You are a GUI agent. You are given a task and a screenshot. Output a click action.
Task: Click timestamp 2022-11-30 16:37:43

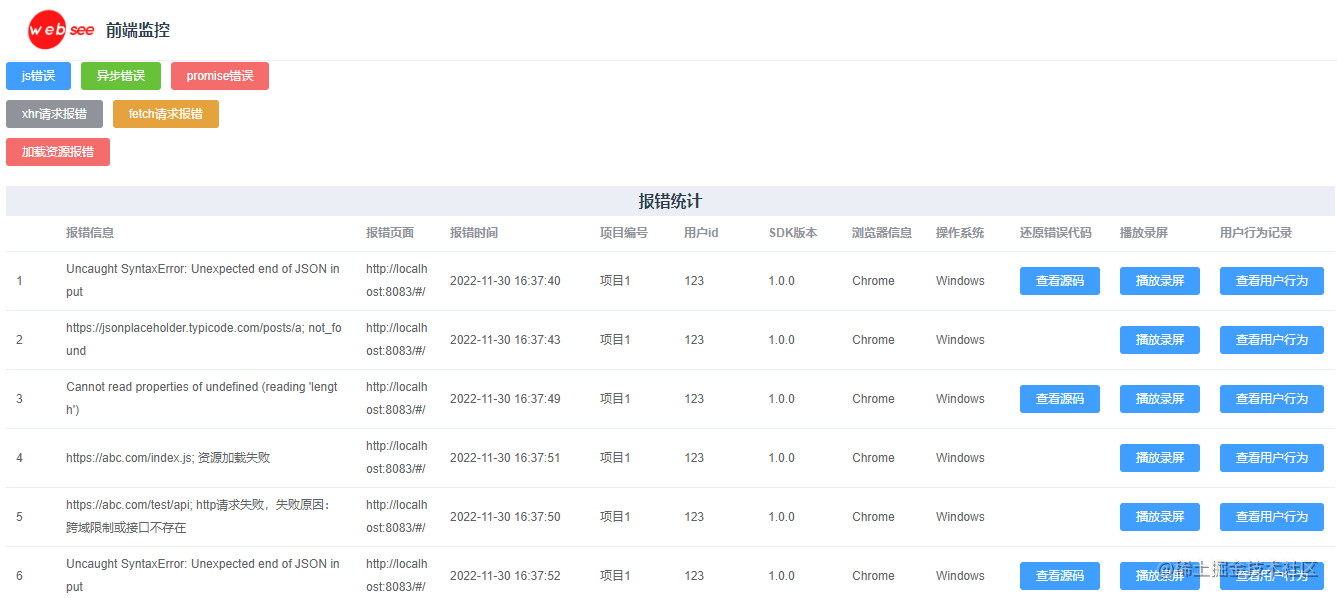coord(505,340)
